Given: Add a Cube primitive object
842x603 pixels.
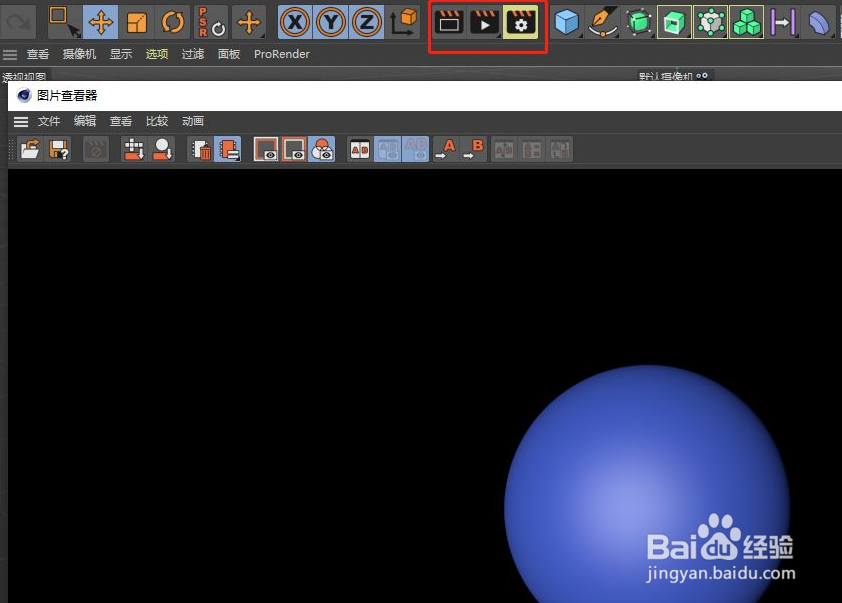Looking at the screenshot, I should [567, 22].
